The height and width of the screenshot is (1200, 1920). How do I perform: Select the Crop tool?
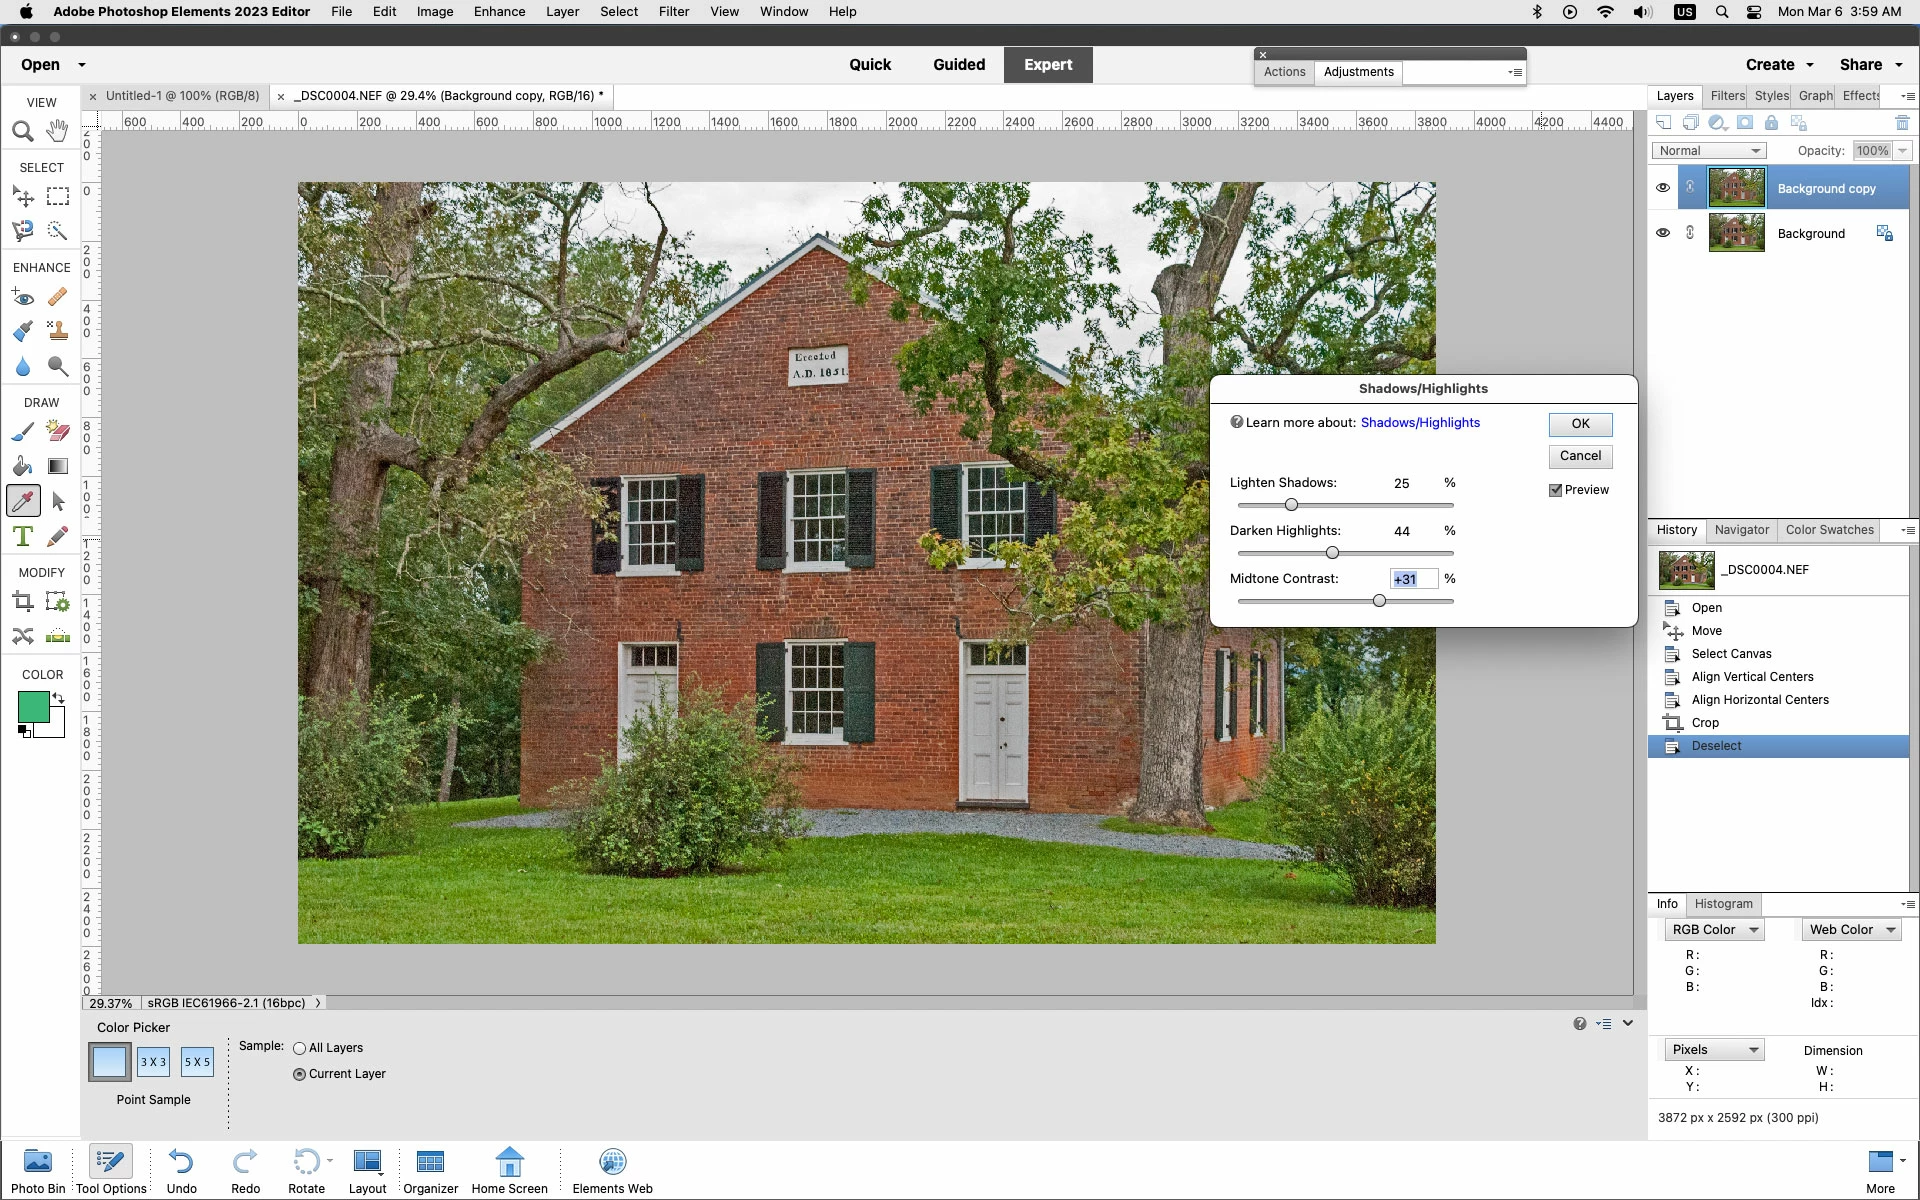23,601
